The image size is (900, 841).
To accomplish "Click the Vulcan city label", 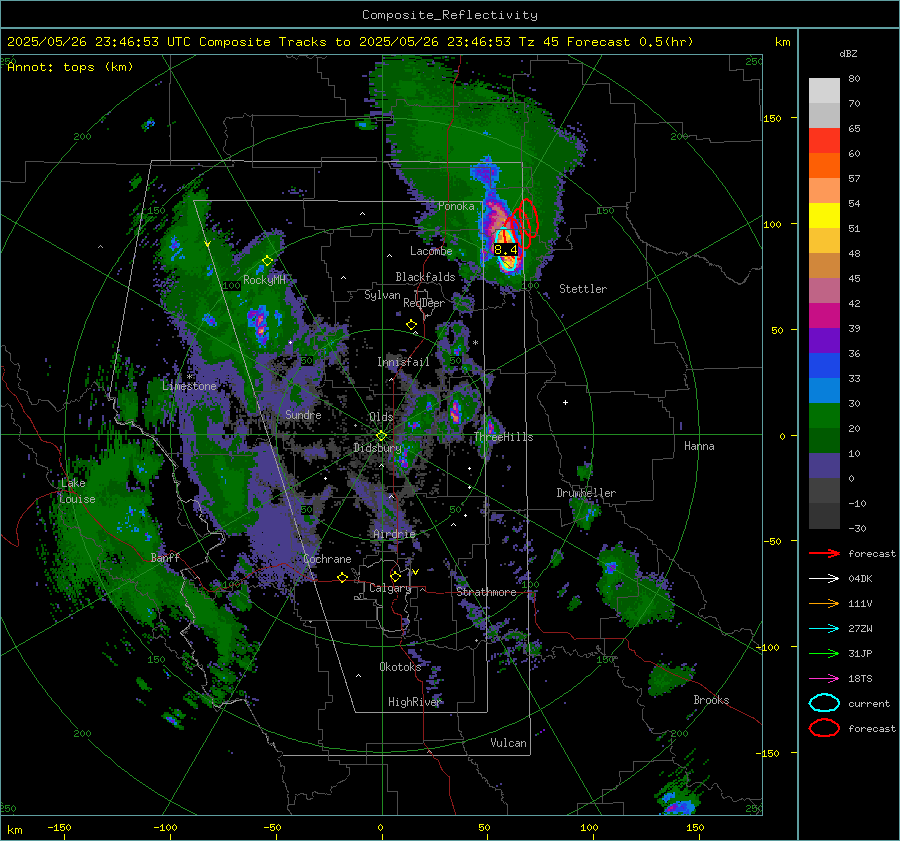I will click(x=508, y=743).
